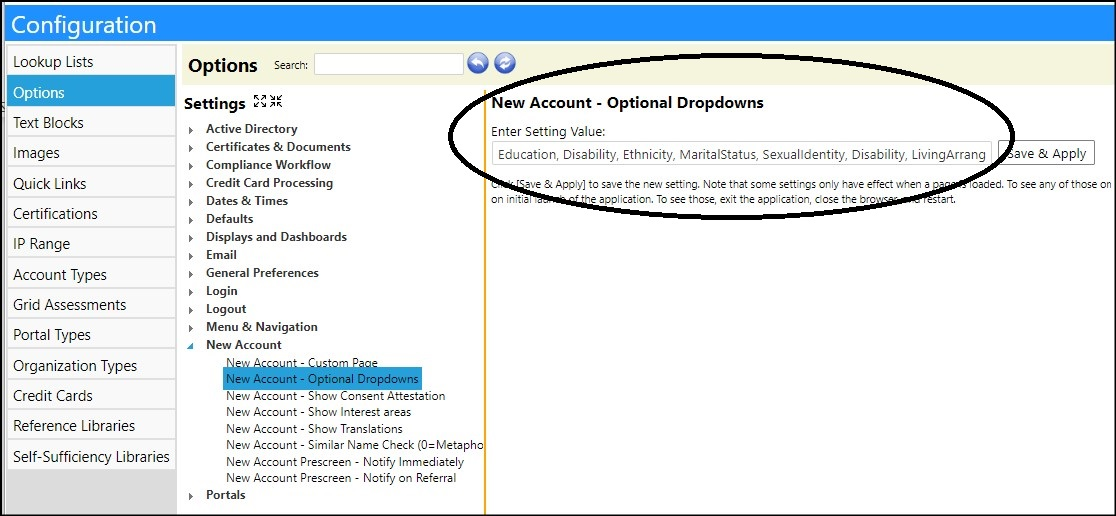
Task: Select Options in the sidebar
Action: [x=91, y=92]
